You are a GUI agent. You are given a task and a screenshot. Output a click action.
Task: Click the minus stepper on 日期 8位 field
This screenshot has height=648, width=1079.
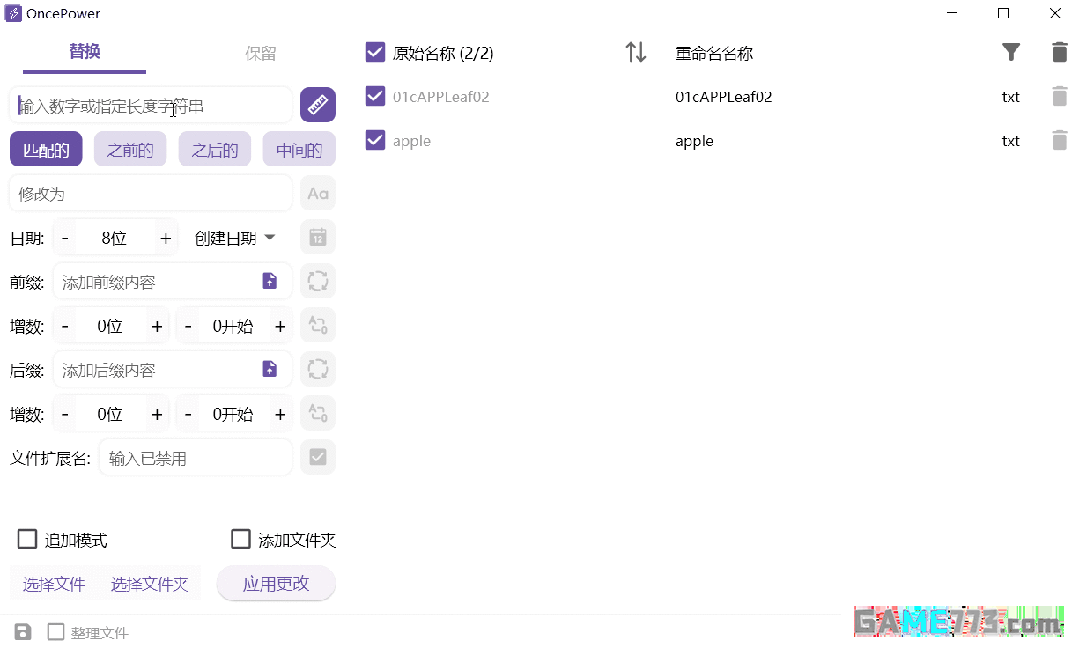[64, 237]
